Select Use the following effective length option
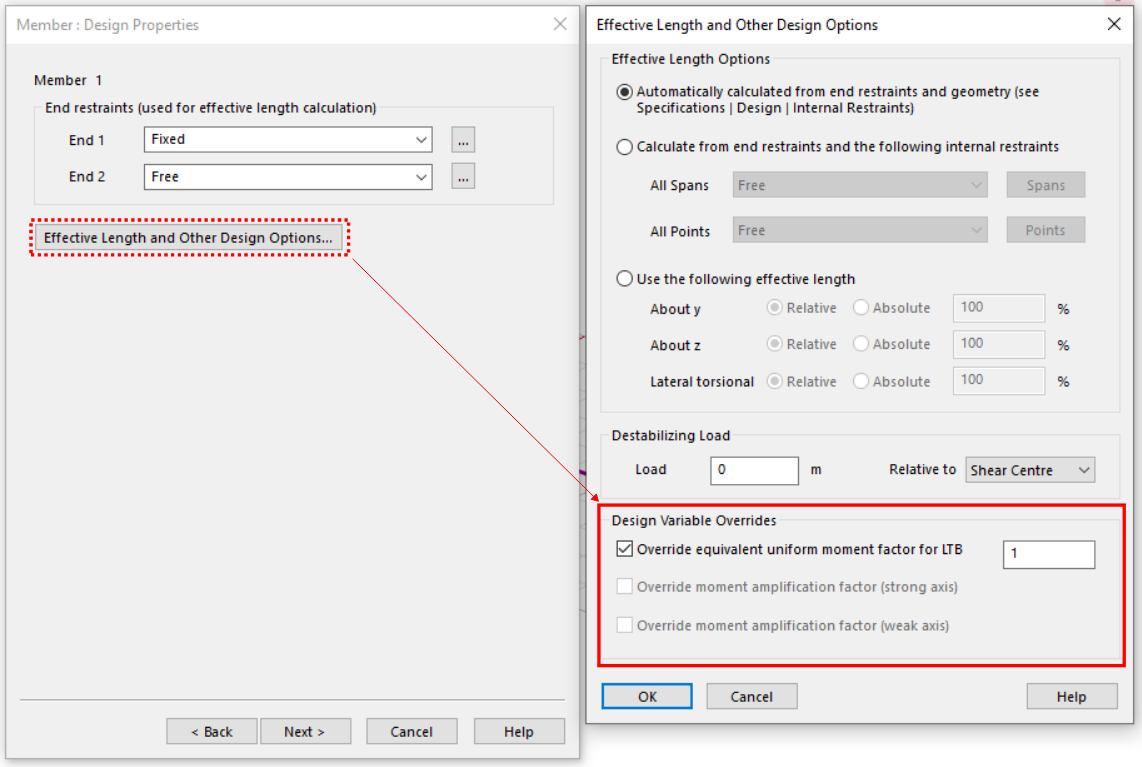The height and width of the screenshot is (767, 1142). click(625, 279)
